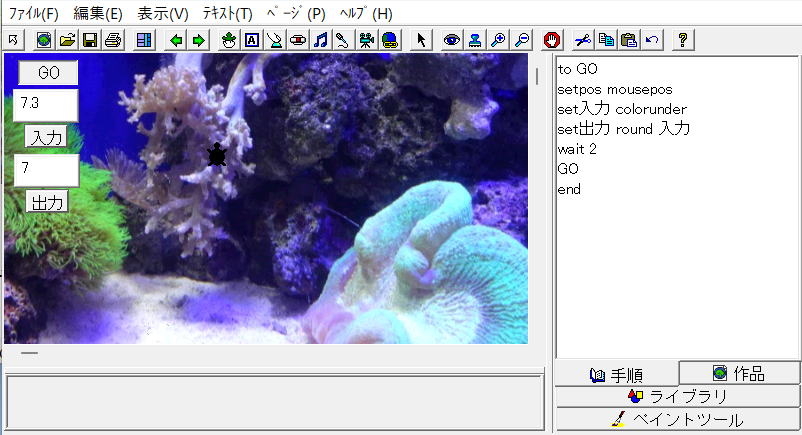Viewport: 802px width, 435px height.
Task: Select the black pointer arrow tool
Action: pos(421,39)
